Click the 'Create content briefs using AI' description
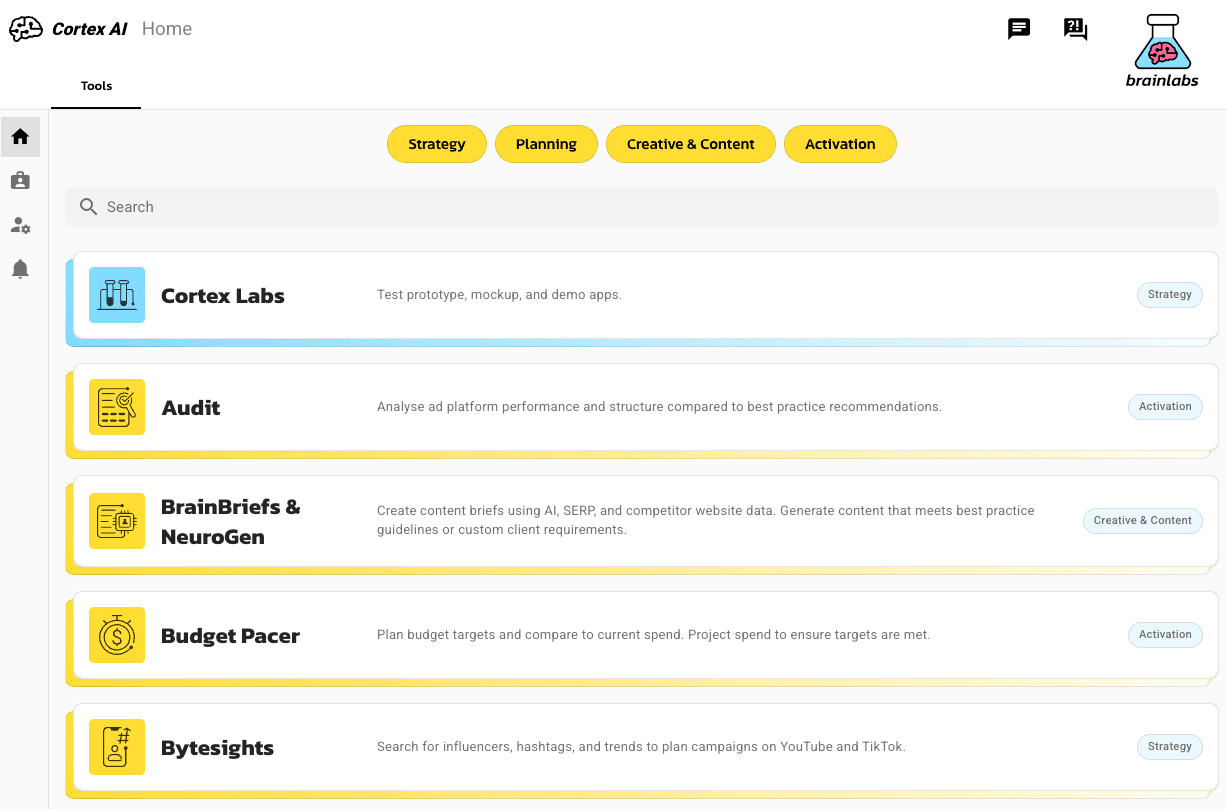 [706, 520]
